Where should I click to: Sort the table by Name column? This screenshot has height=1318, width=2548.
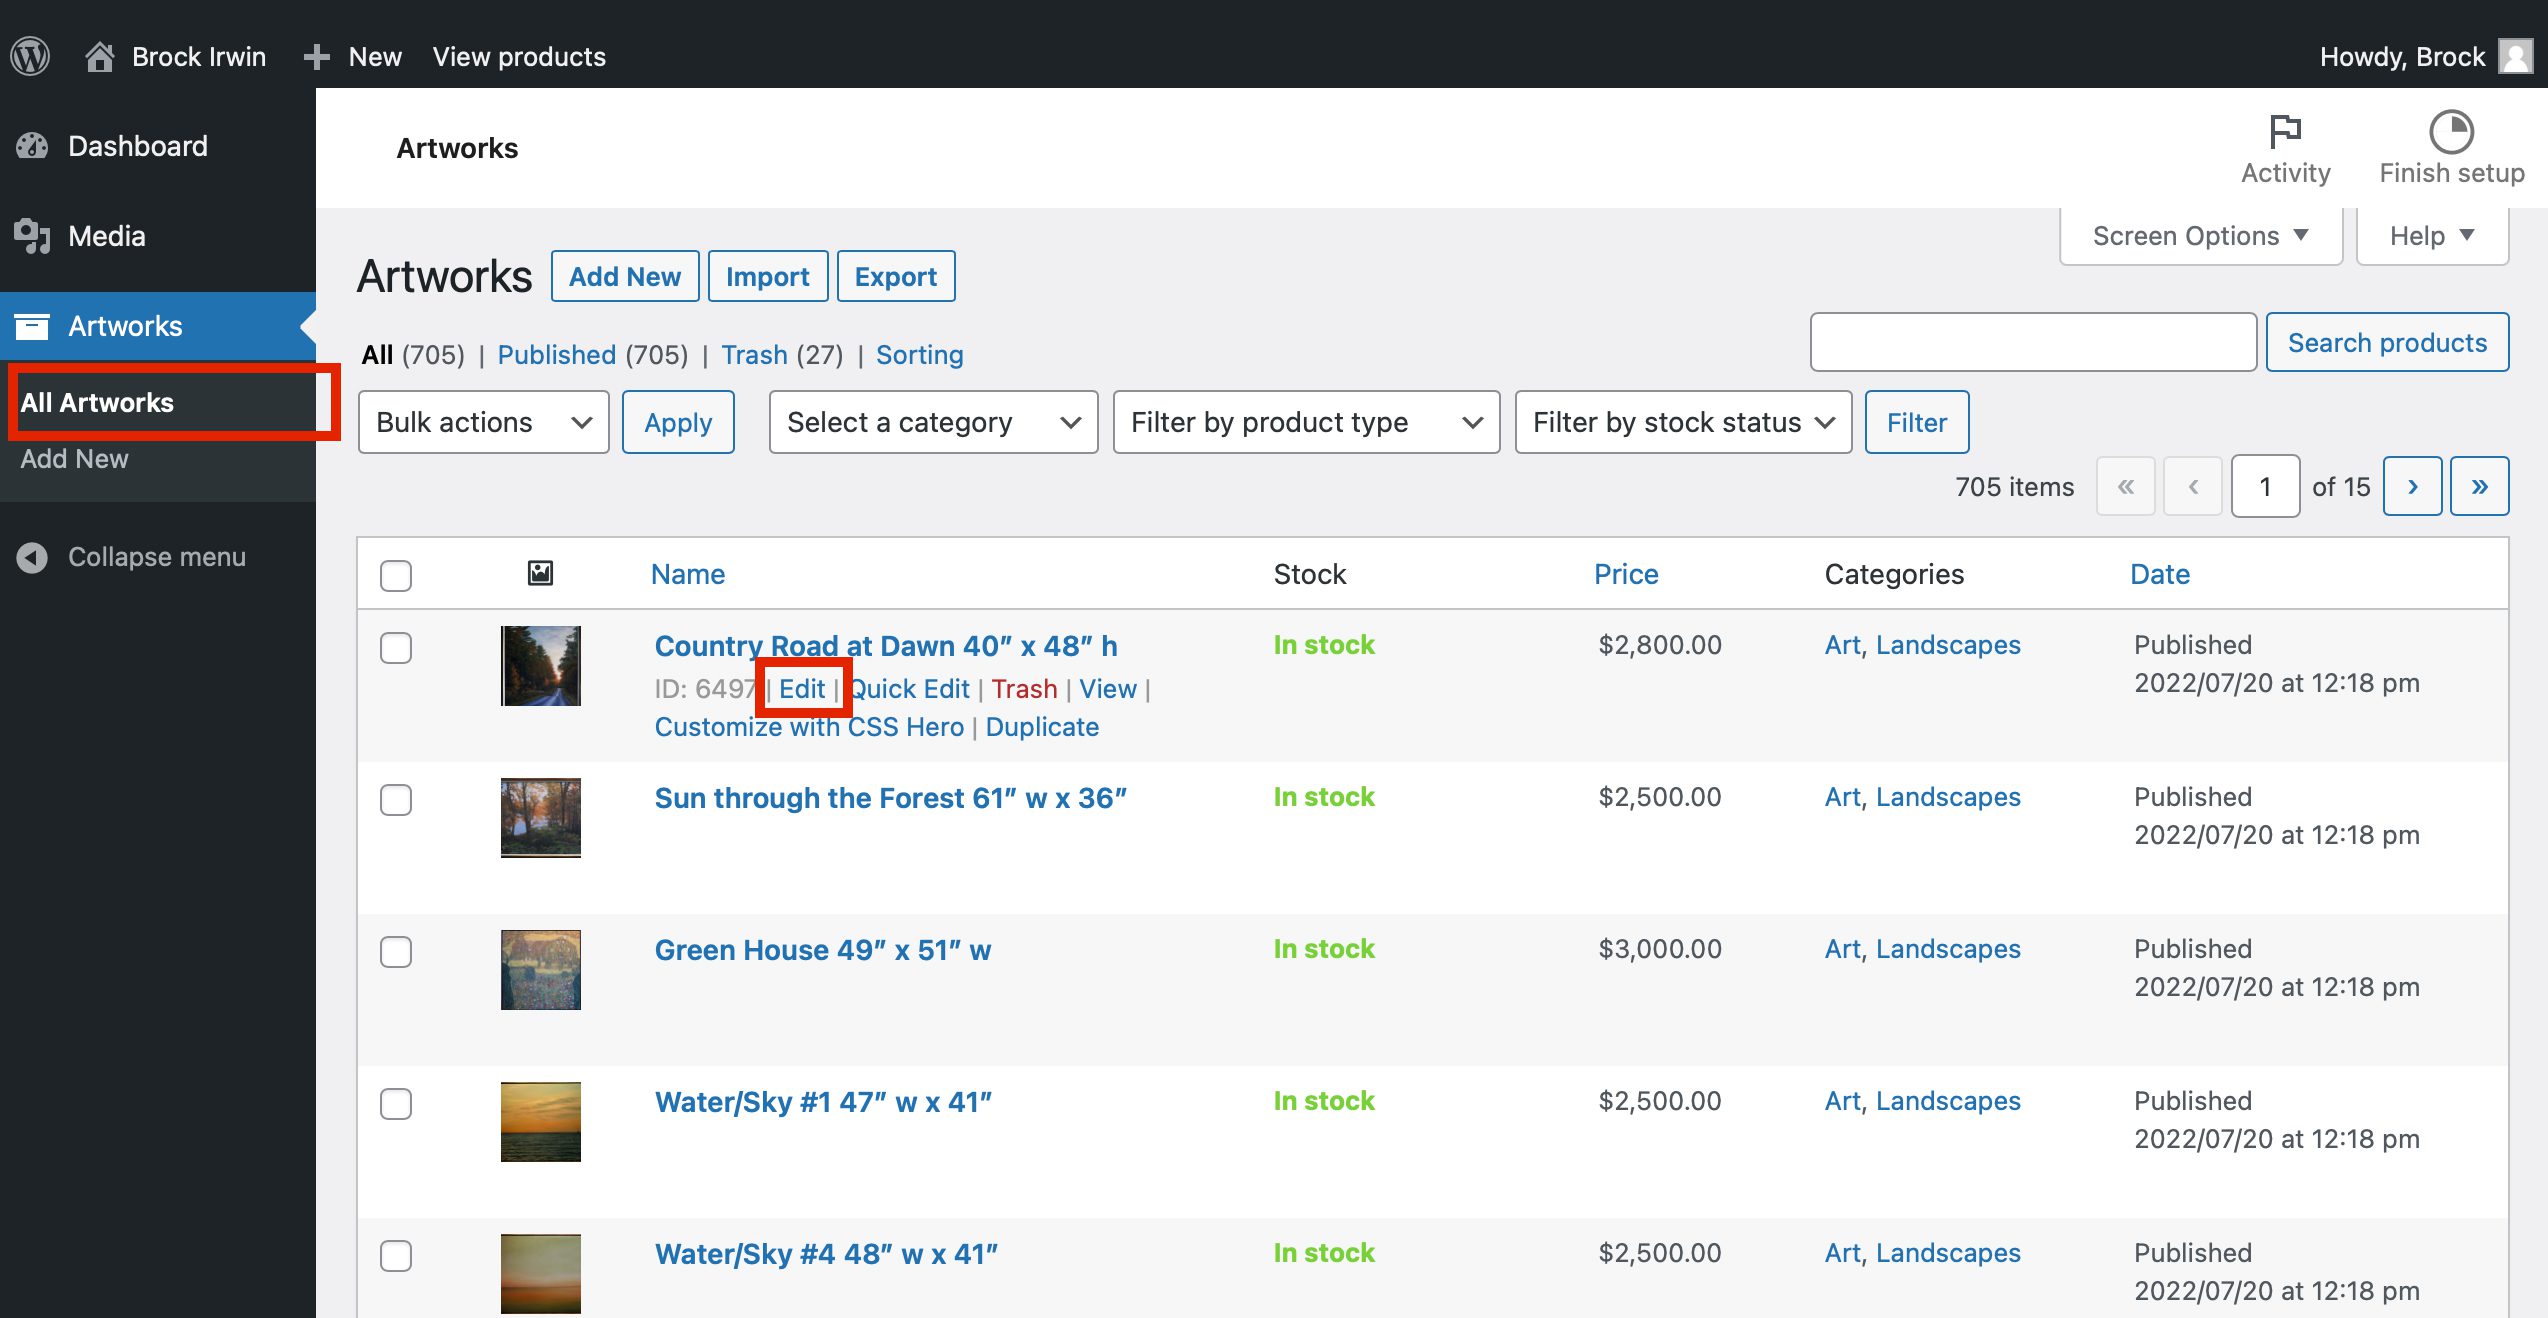pyautogui.click(x=688, y=574)
